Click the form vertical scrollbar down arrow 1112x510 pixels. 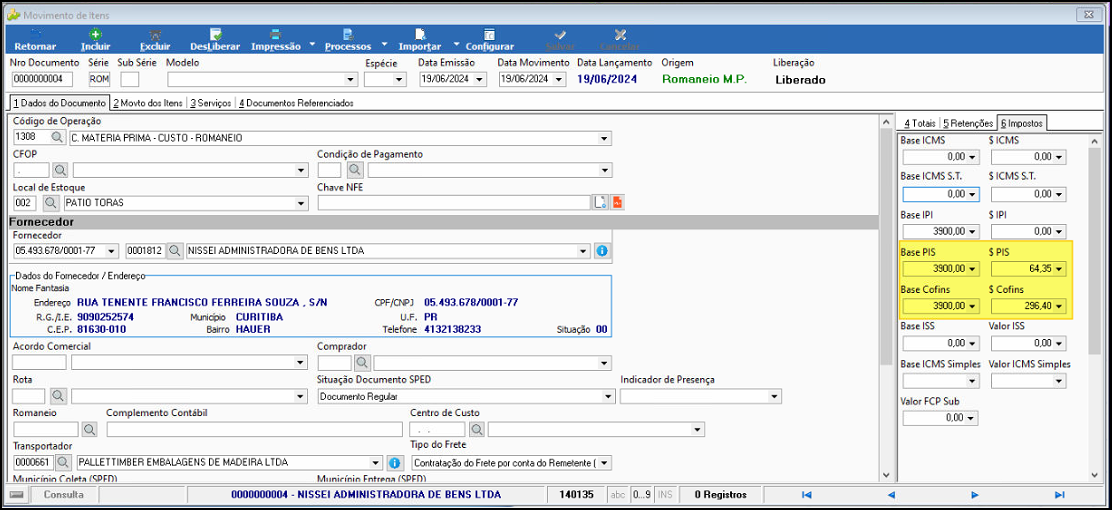coord(884,475)
